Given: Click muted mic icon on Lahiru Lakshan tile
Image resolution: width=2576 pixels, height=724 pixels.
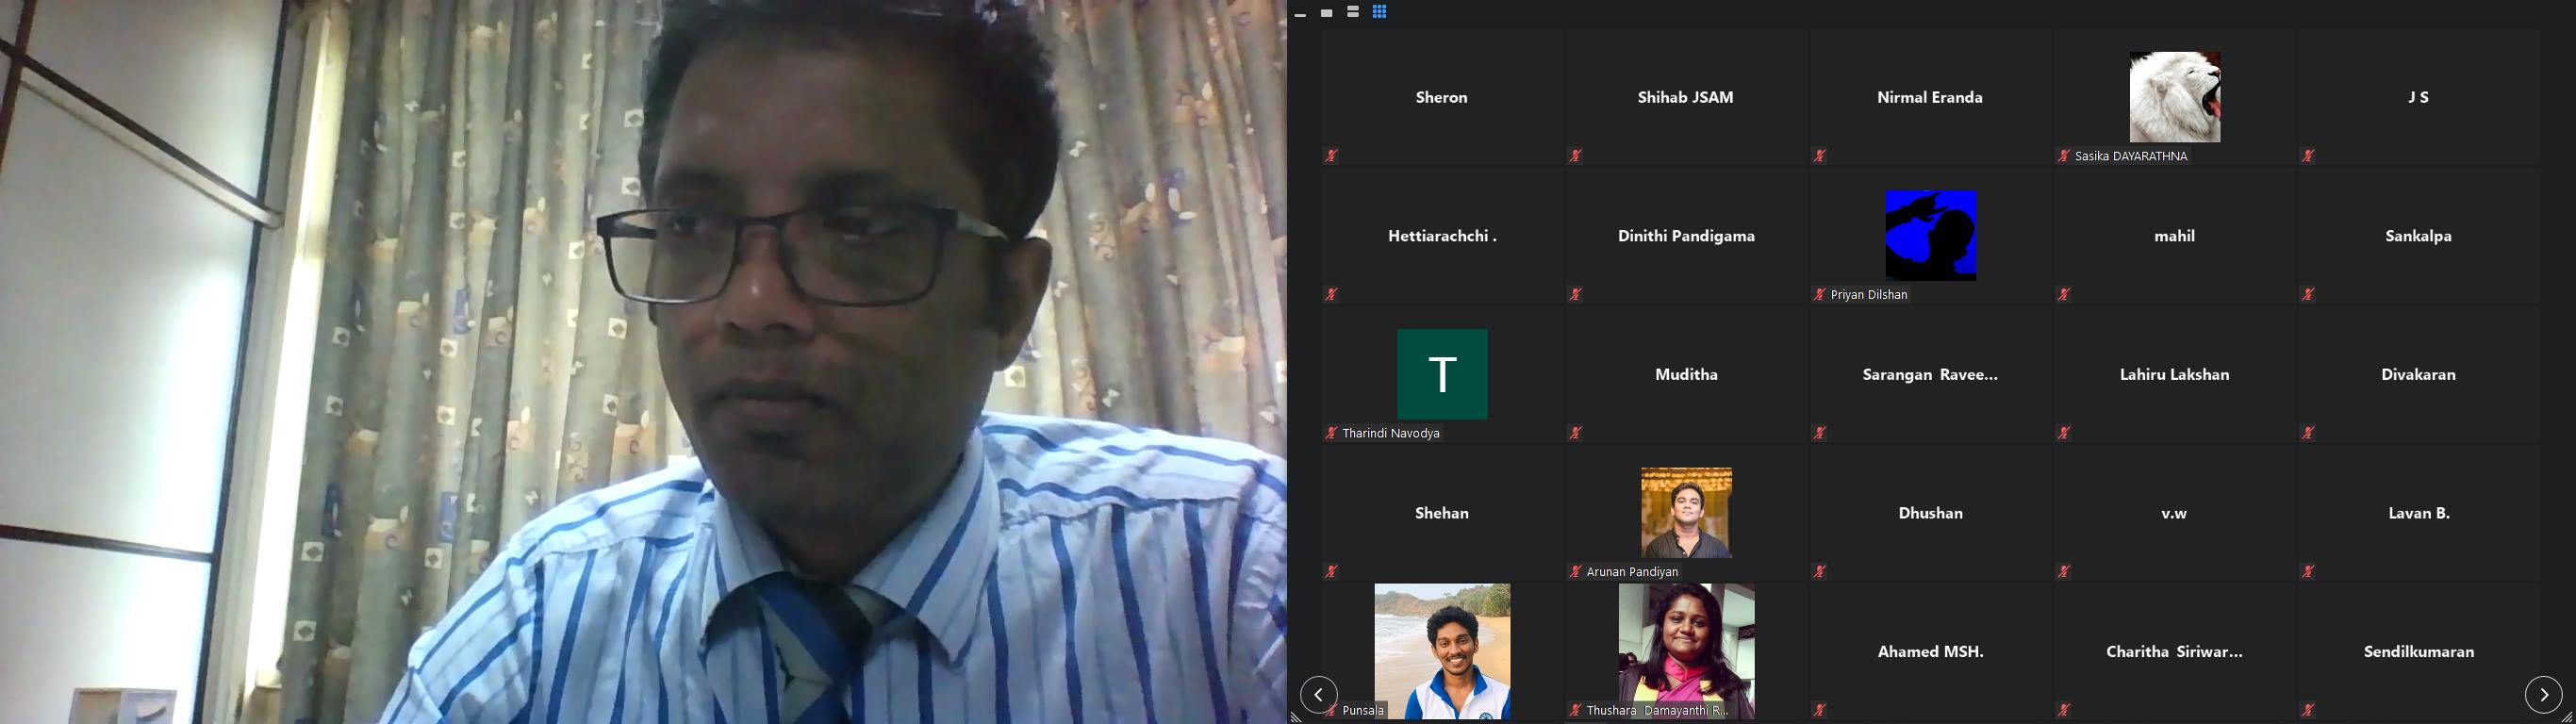Looking at the screenshot, I should (x=2064, y=433).
